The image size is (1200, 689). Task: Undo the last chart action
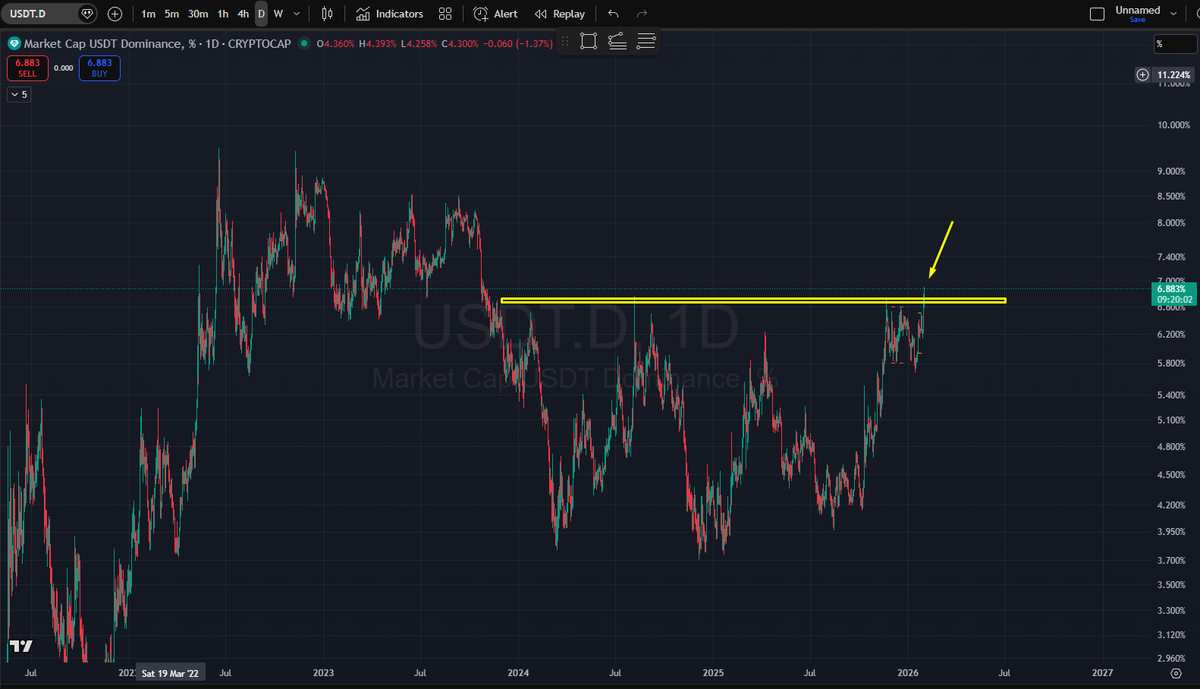click(x=613, y=14)
